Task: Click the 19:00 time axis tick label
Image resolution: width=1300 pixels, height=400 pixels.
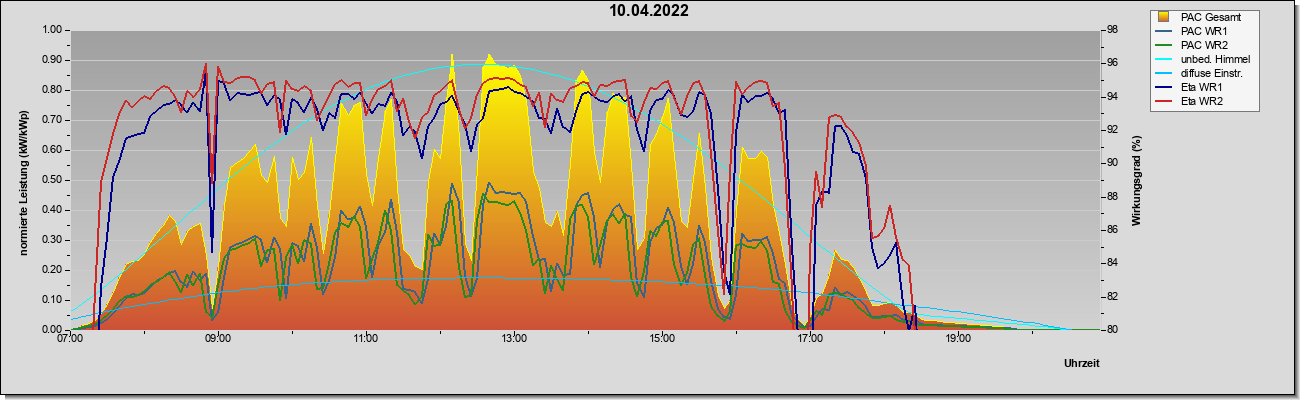Action: coord(958,339)
